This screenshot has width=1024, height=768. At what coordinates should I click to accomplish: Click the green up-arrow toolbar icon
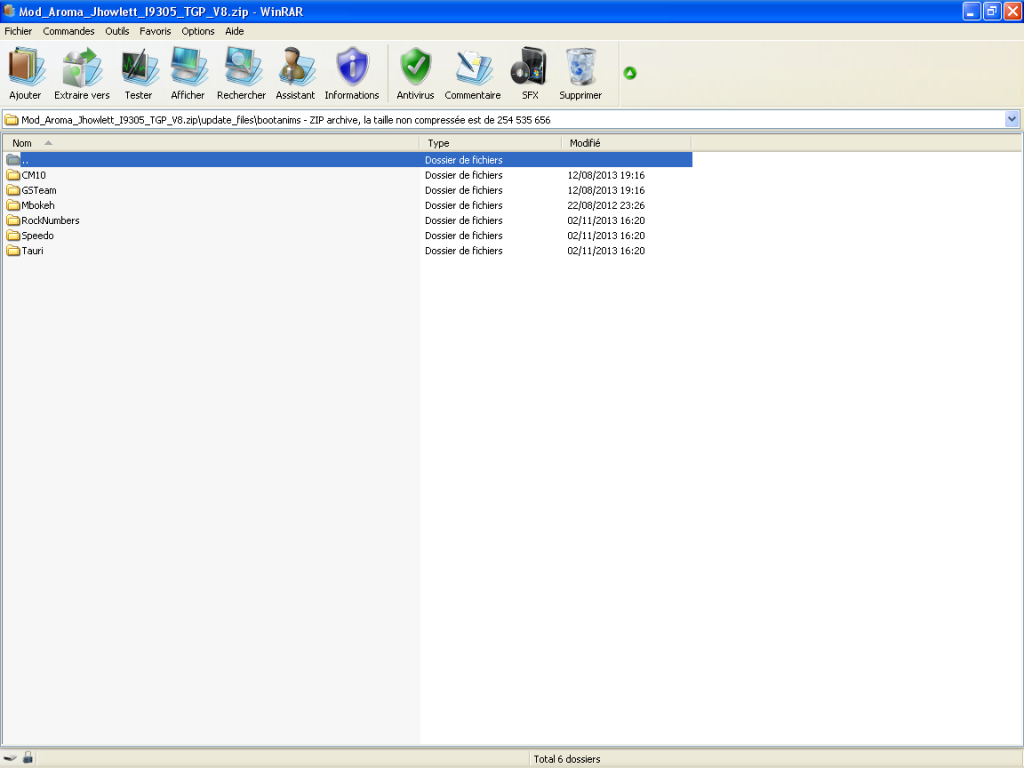tap(630, 73)
